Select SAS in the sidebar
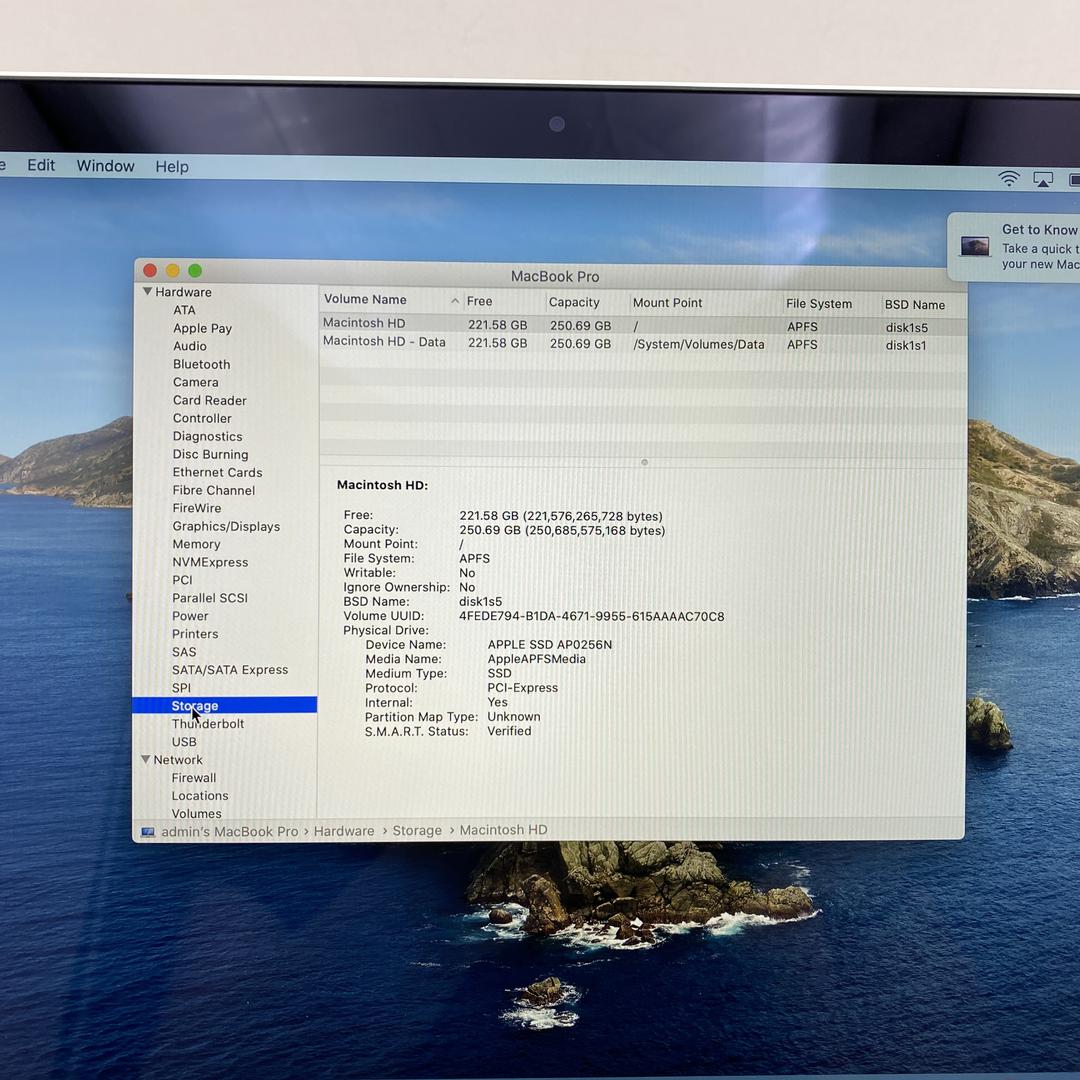This screenshot has width=1080, height=1080. point(184,652)
